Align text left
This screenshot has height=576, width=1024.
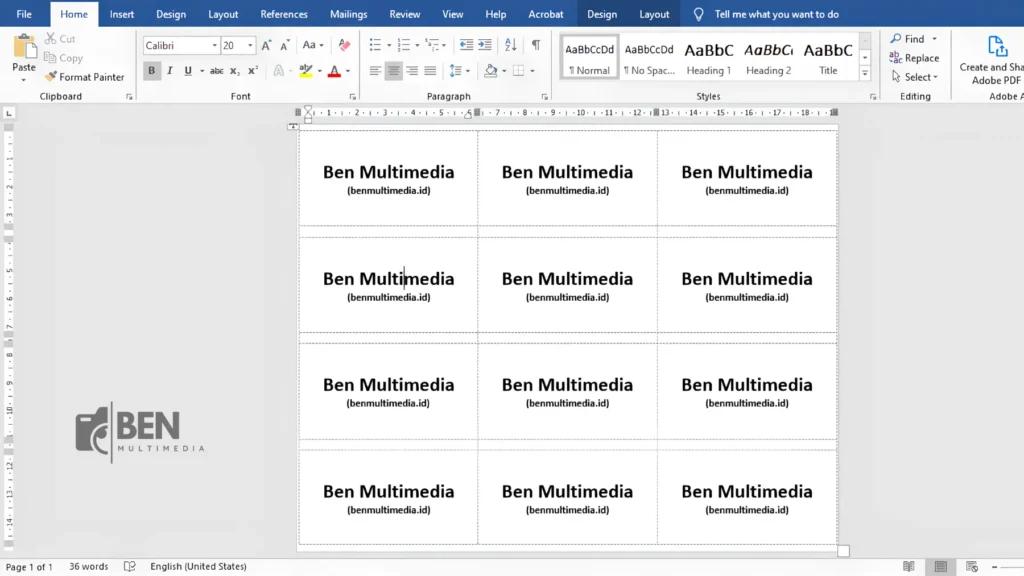coord(375,71)
